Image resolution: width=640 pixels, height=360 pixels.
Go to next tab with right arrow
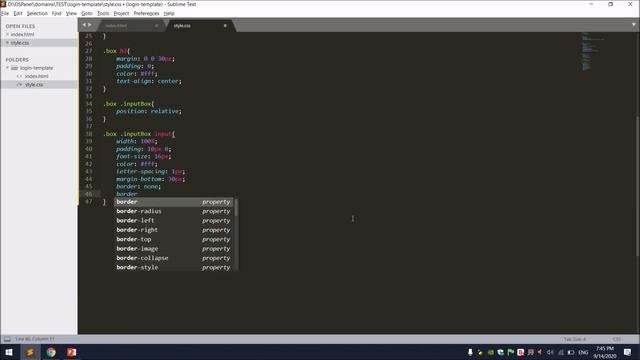pyautogui.click(x=90, y=25)
